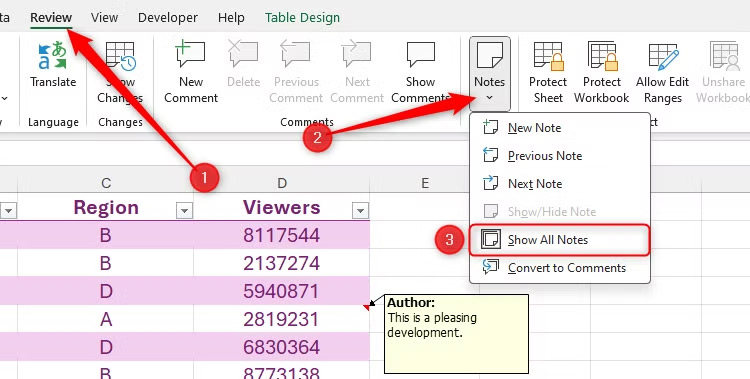Click Protect Workbook icon
The height and width of the screenshot is (379, 750).
pos(602,56)
